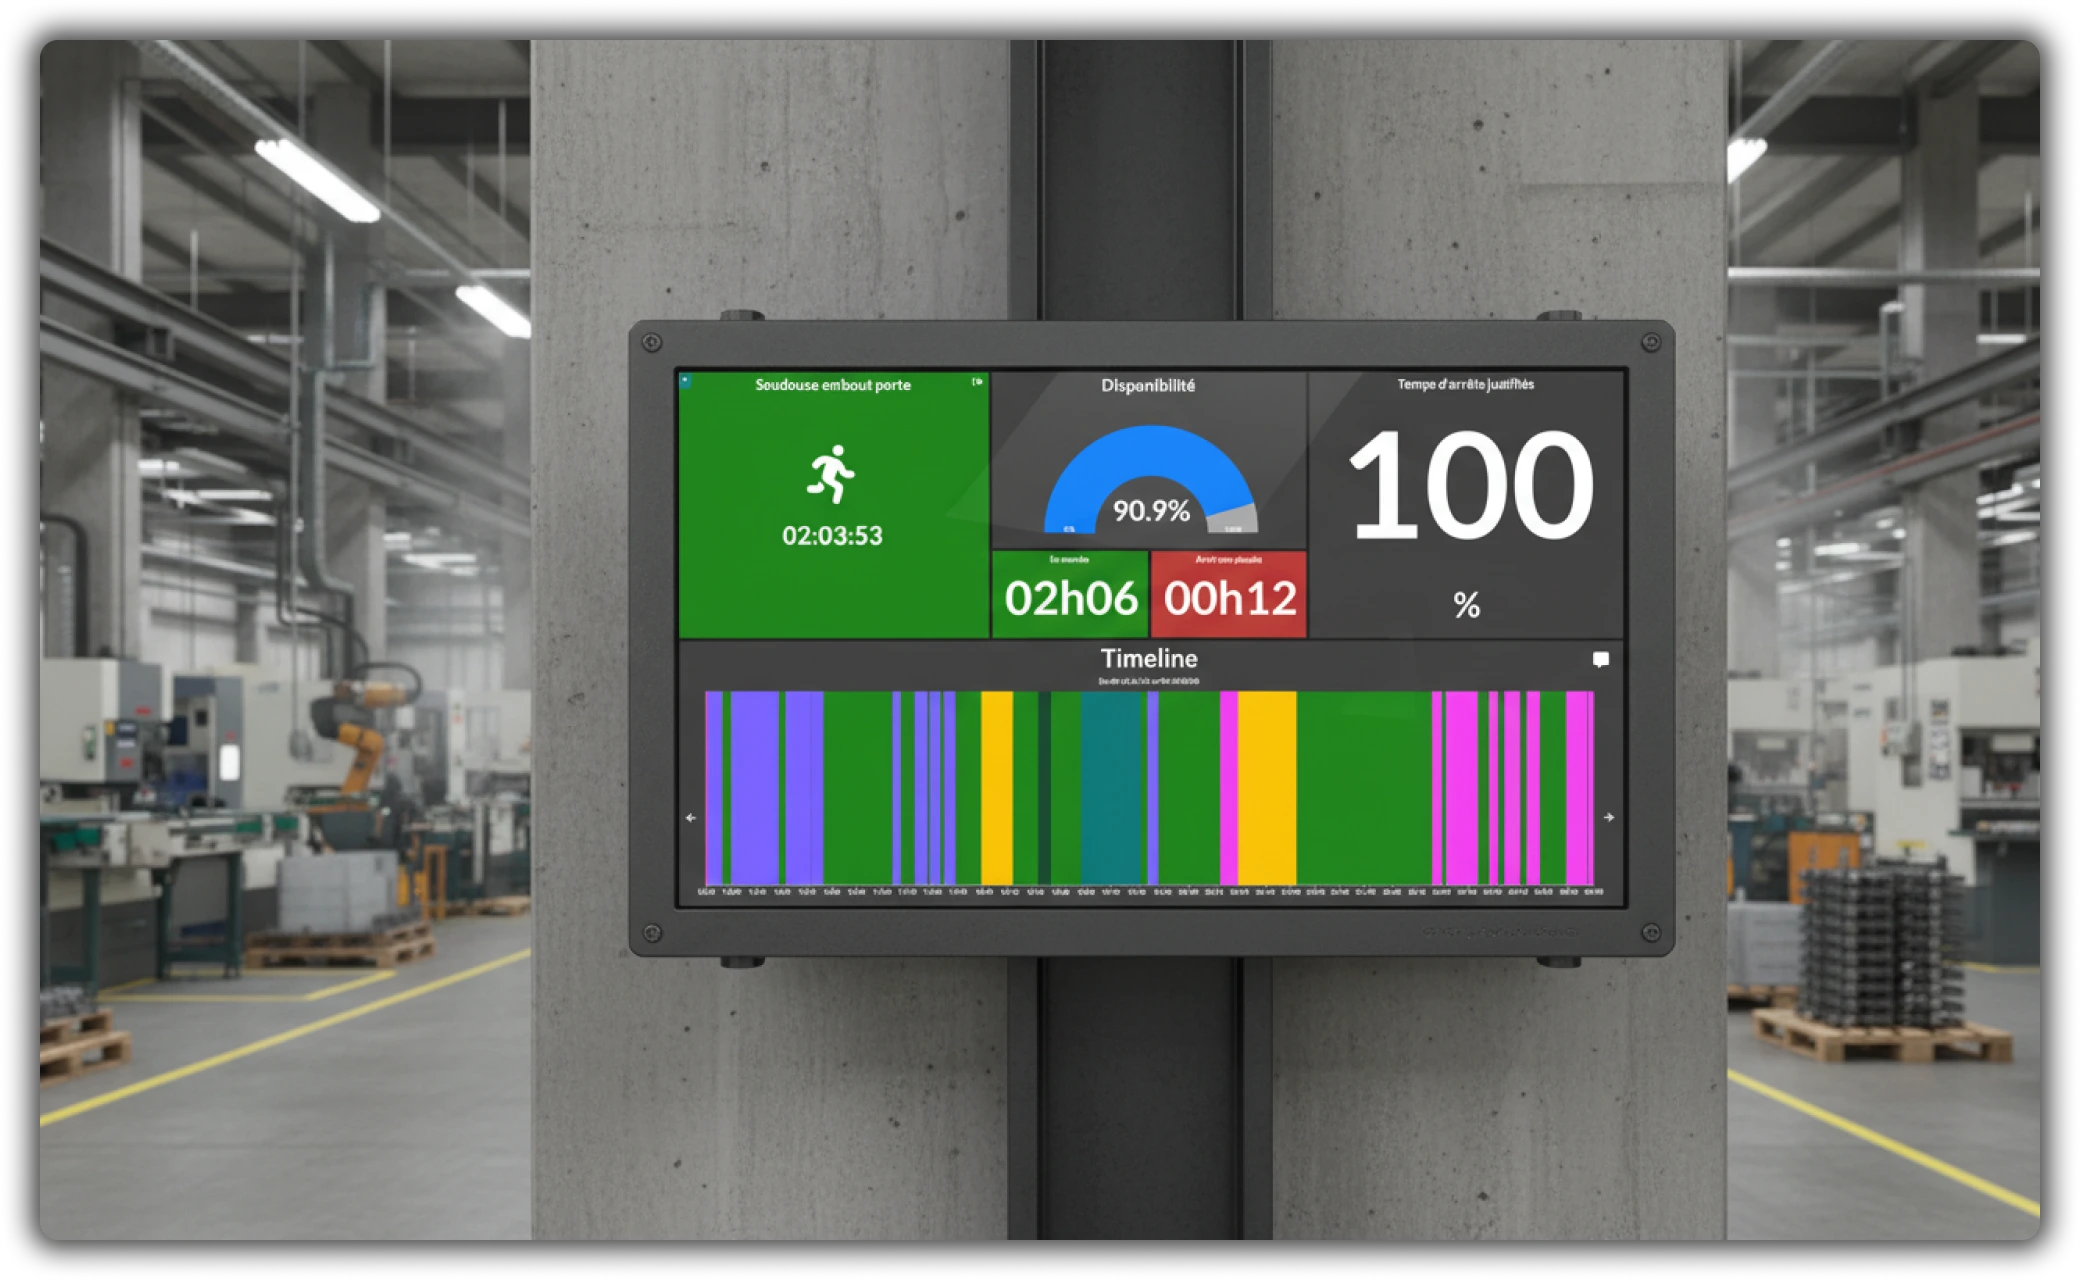Click small icon at top-right of green tile

click(x=977, y=382)
